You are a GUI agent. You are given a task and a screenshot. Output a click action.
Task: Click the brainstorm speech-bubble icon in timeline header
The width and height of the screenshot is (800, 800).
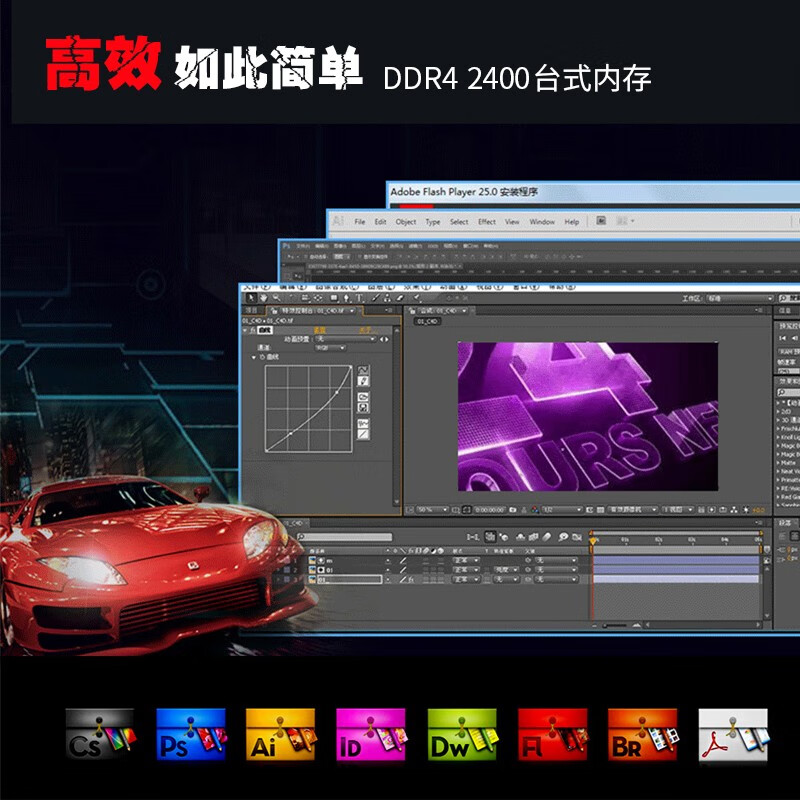click(x=563, y=537)
